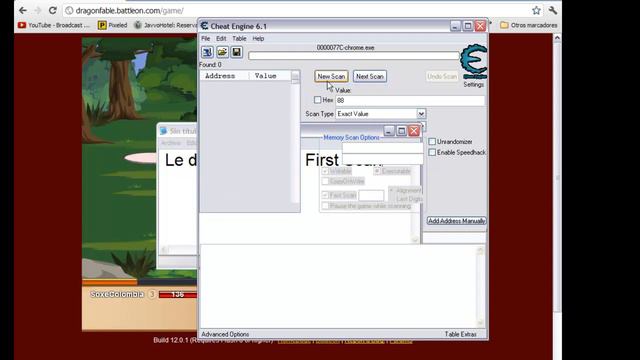Open the File menu
Screen dimensions: 640x360
206,38
